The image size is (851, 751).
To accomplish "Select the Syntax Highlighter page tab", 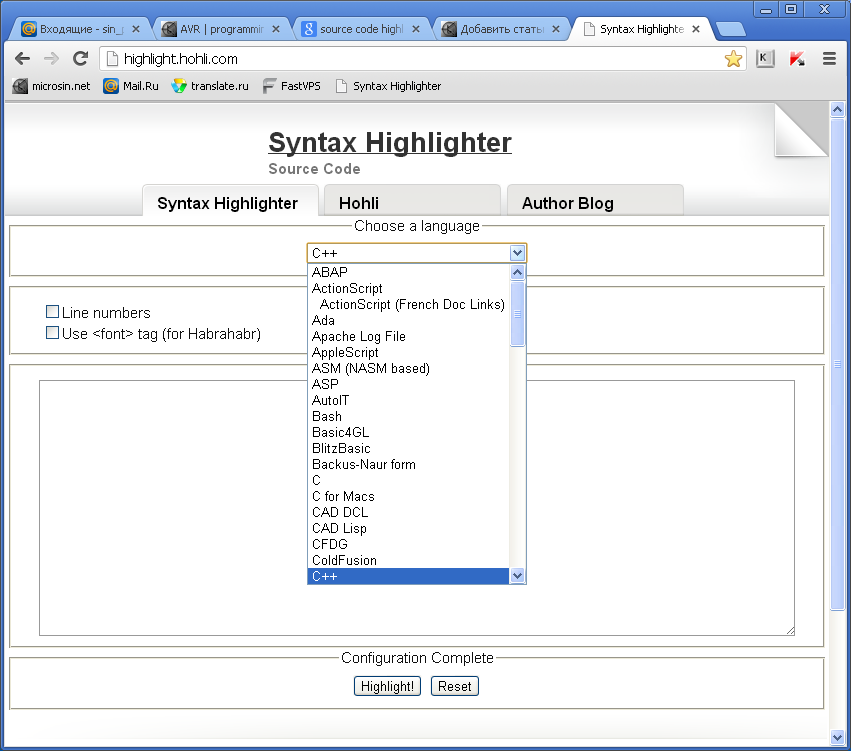I will (x=230, y=201).
